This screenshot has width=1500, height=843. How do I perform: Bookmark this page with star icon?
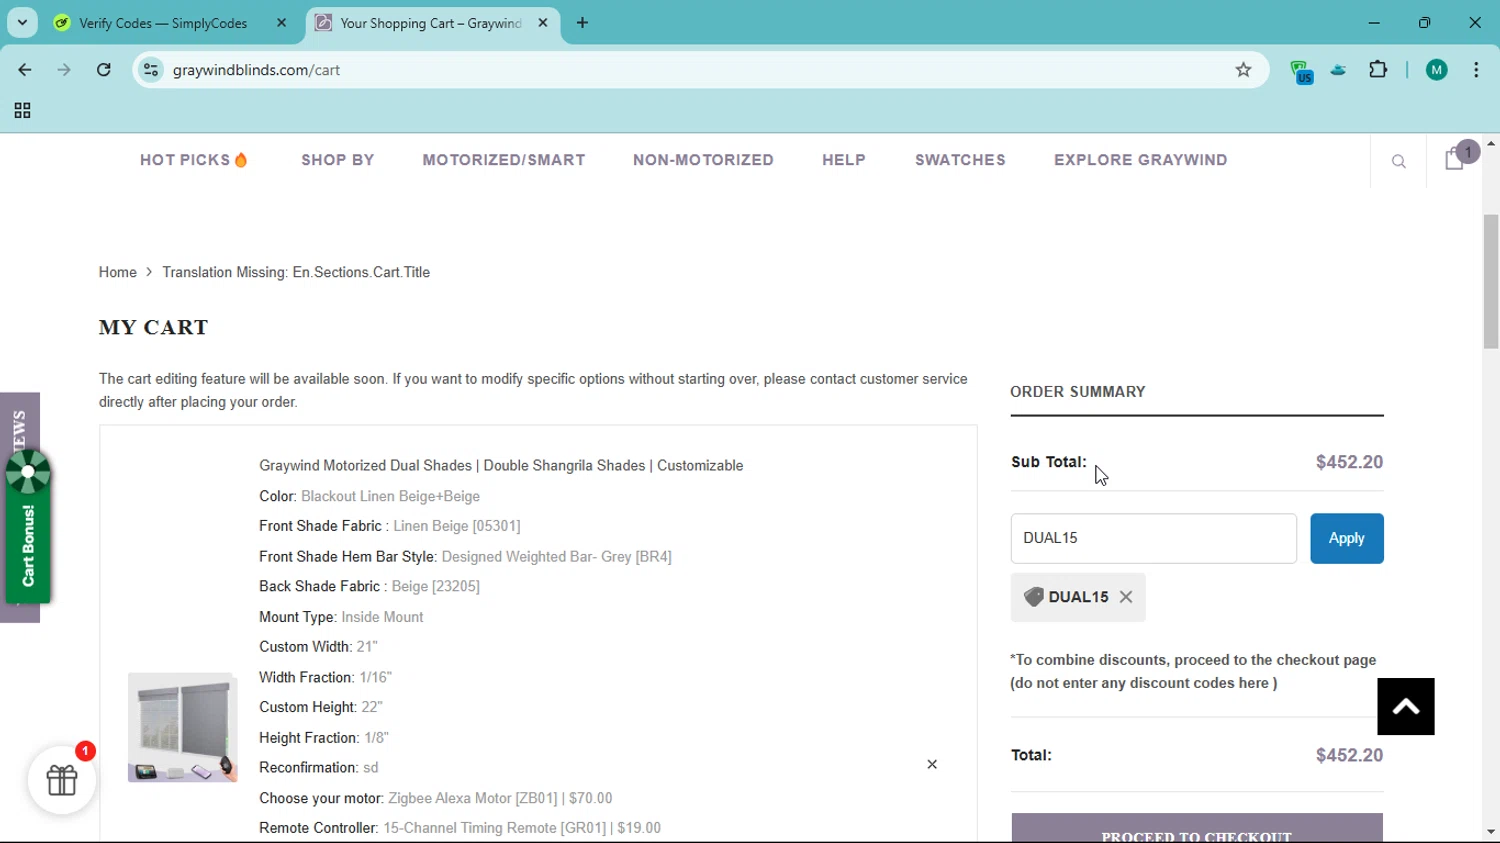1243,70
